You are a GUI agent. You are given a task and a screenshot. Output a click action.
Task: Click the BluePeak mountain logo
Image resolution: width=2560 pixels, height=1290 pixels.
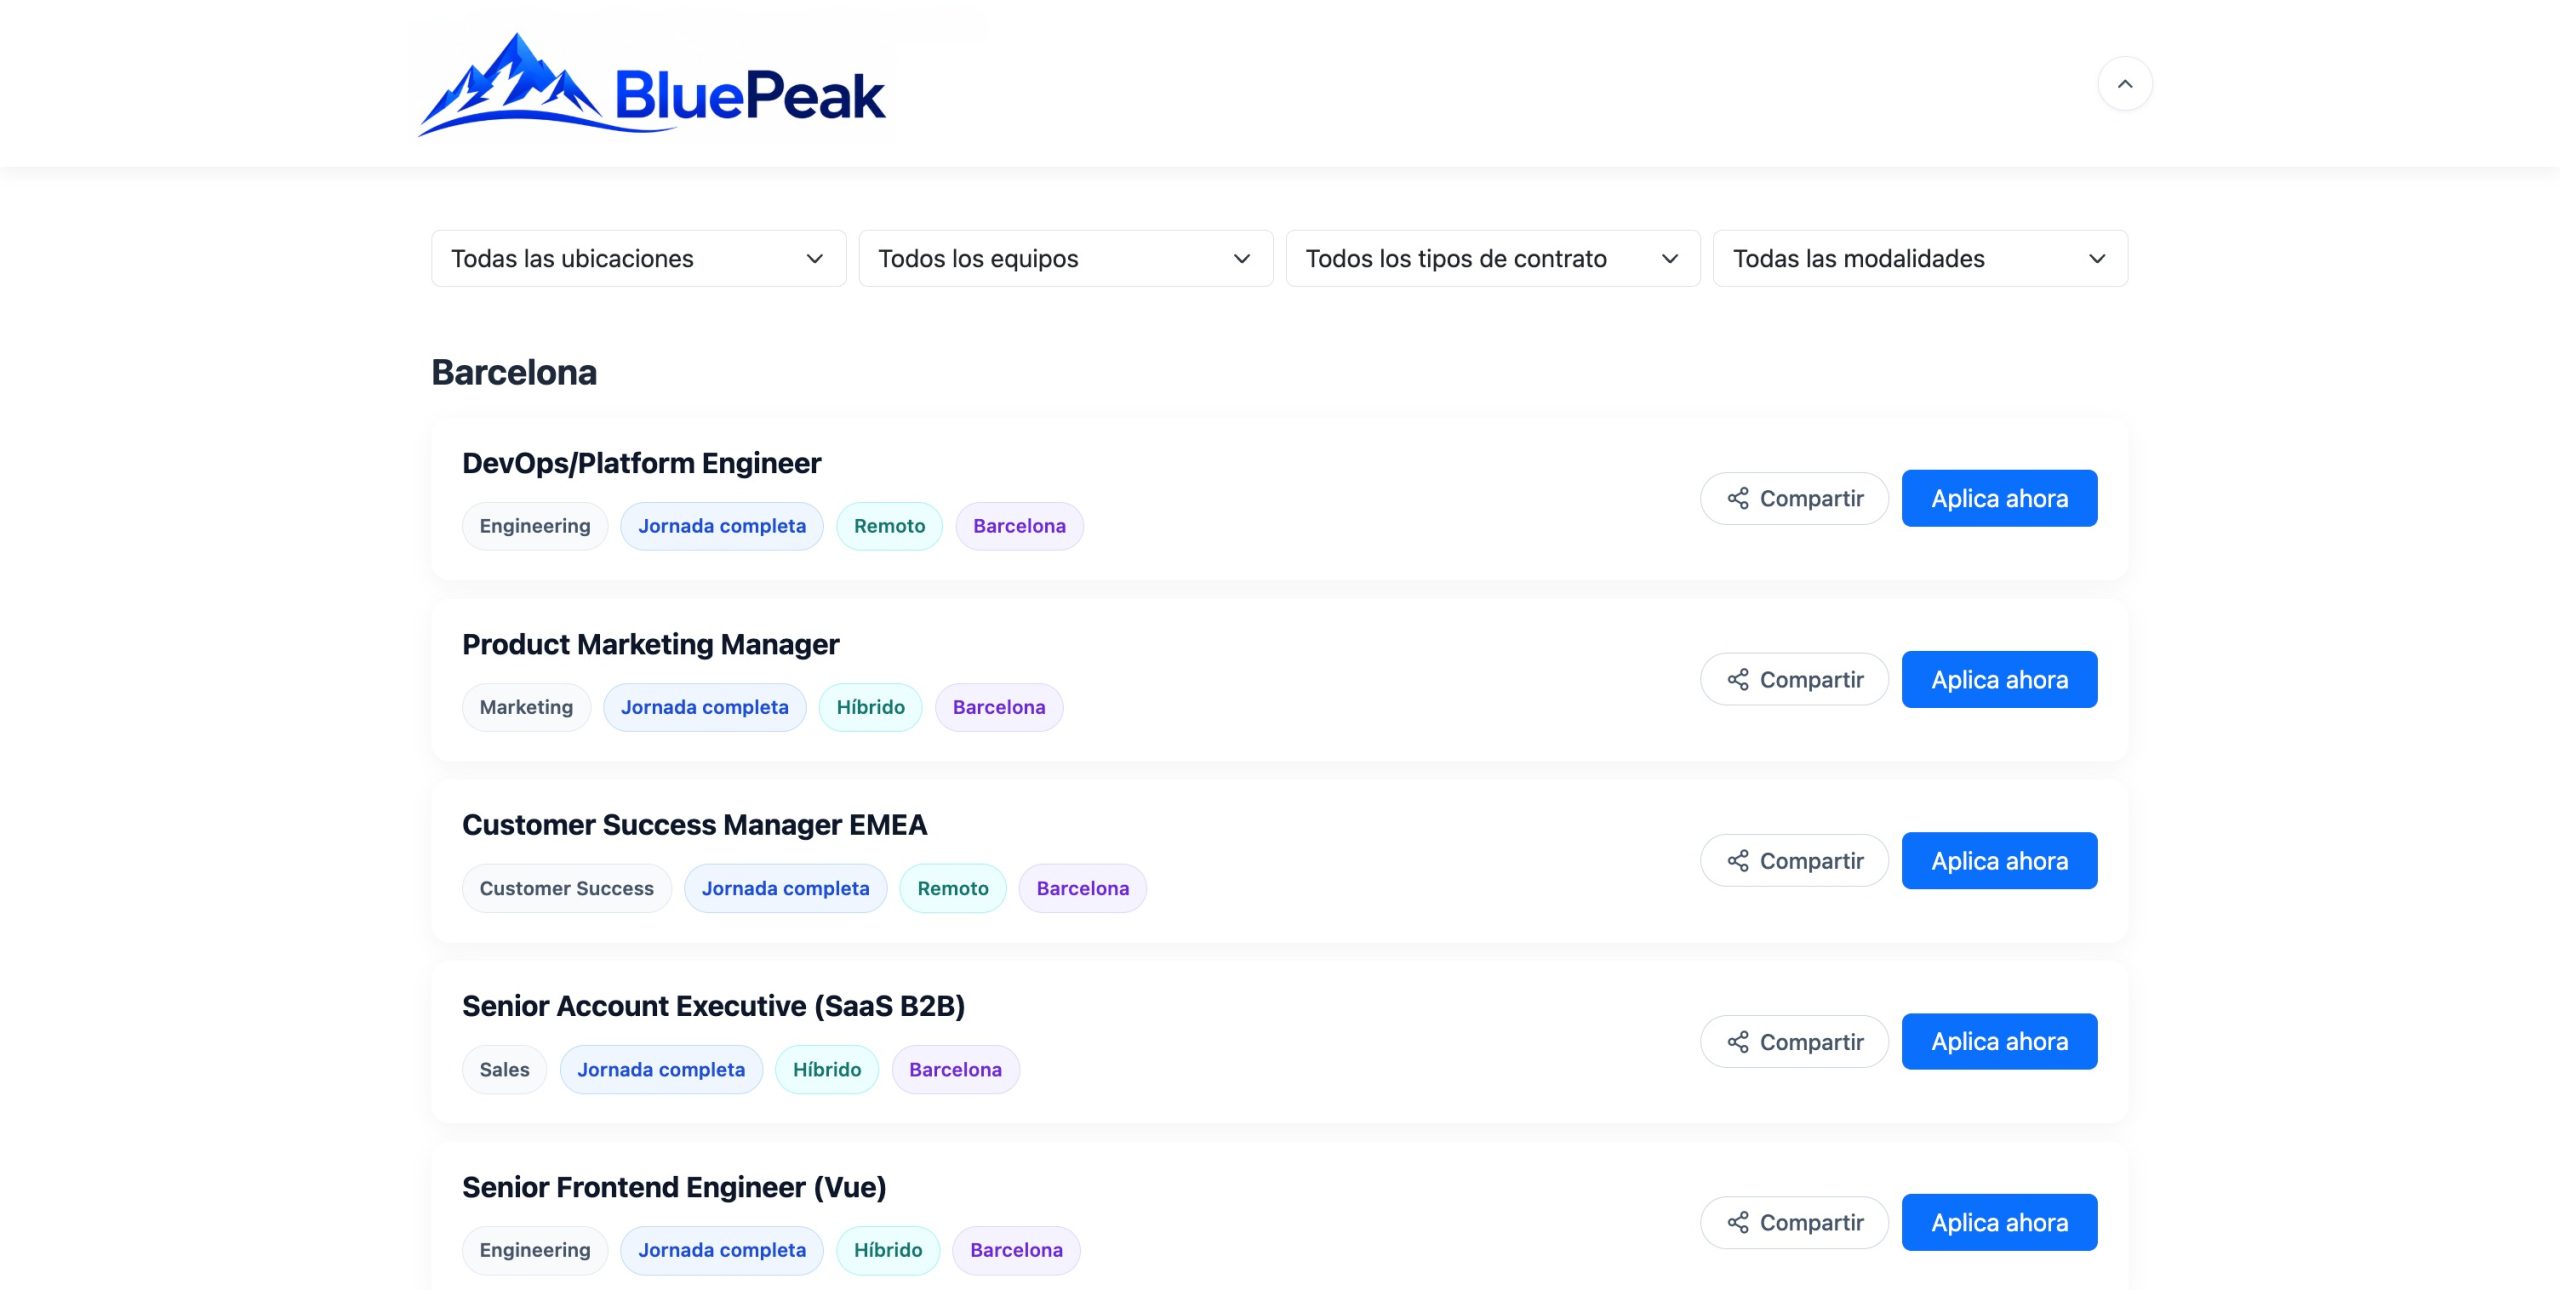click(x=652, y=85)
